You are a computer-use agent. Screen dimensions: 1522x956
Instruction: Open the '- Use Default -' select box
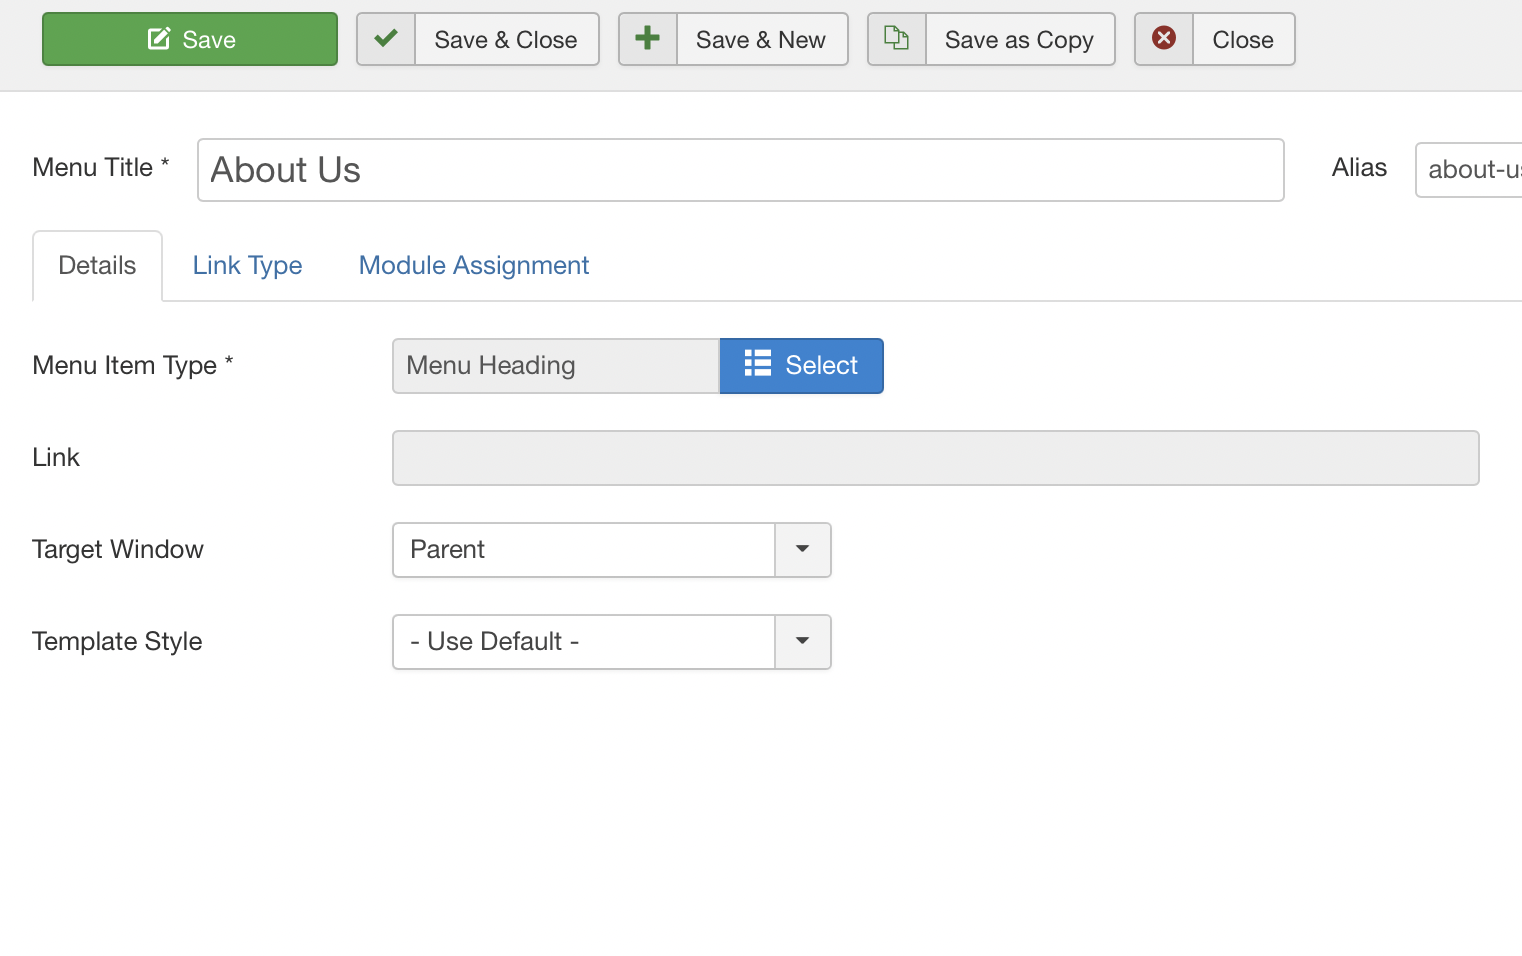coord(584,641)
